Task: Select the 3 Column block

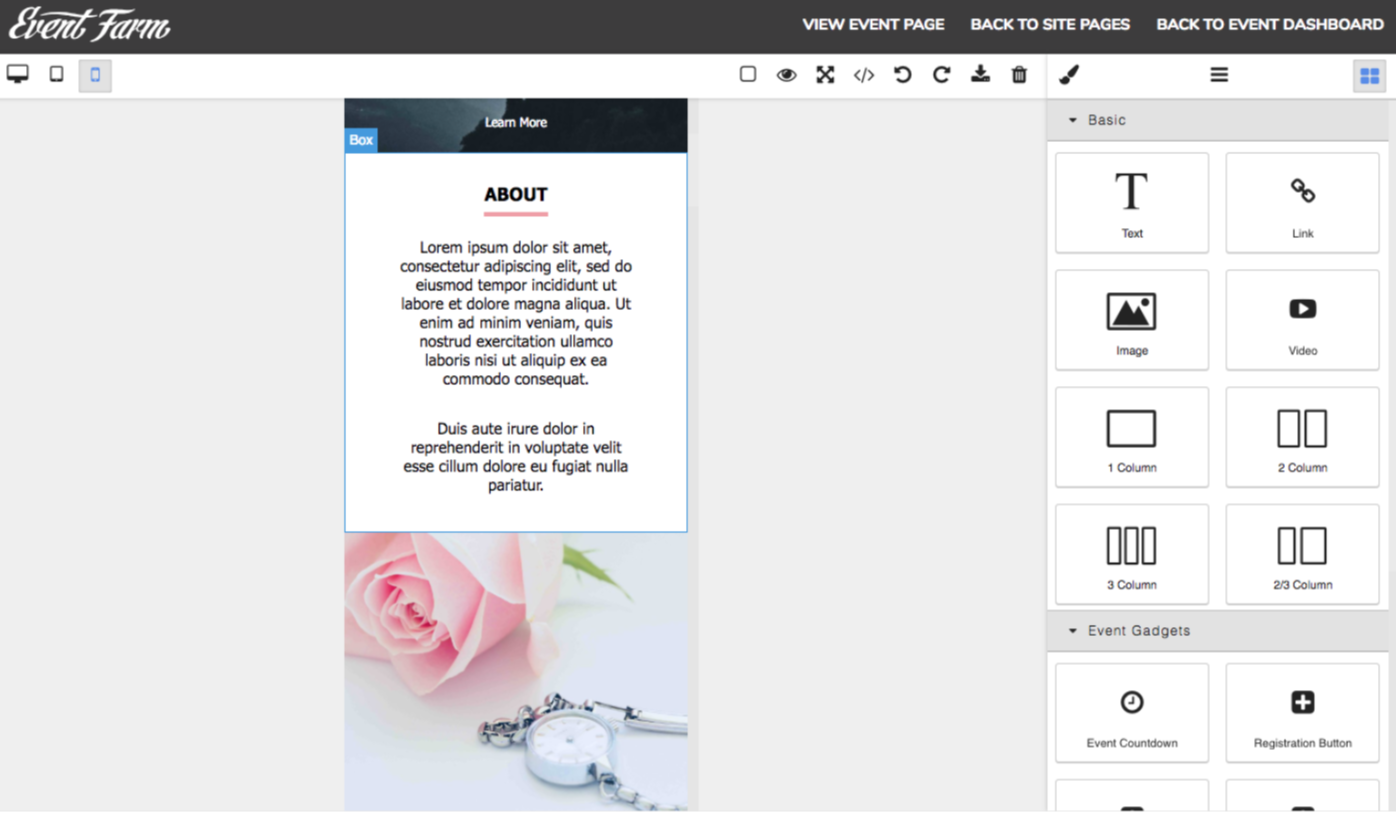Action: point(1132,554)
